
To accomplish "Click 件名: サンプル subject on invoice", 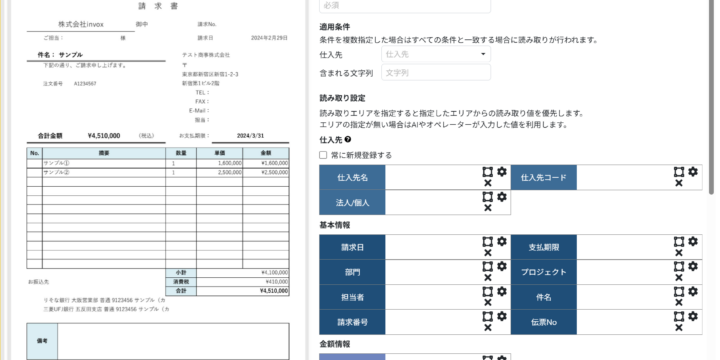I will pyautogui.click(x=61, y=55).
